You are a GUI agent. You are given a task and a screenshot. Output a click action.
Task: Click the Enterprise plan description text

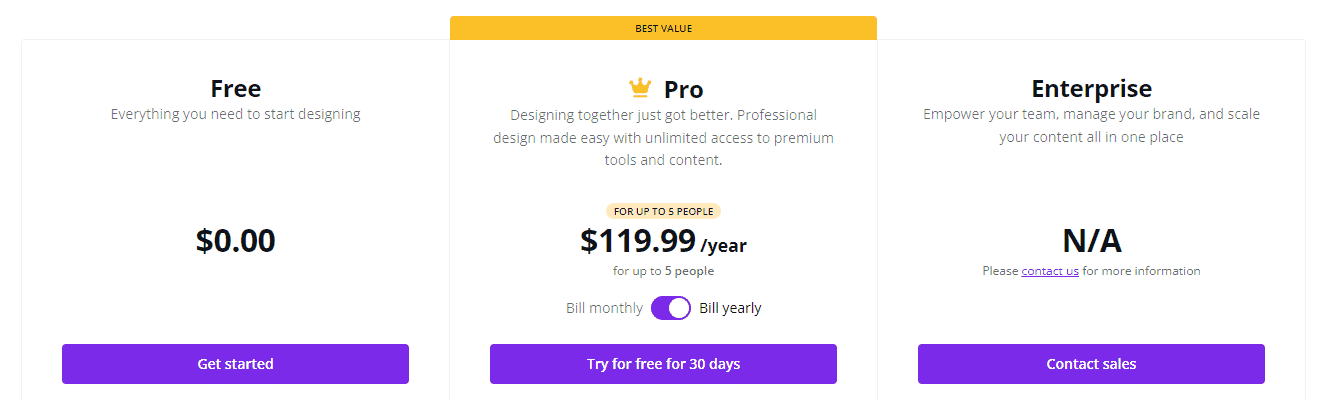(x=1091, y=126)
